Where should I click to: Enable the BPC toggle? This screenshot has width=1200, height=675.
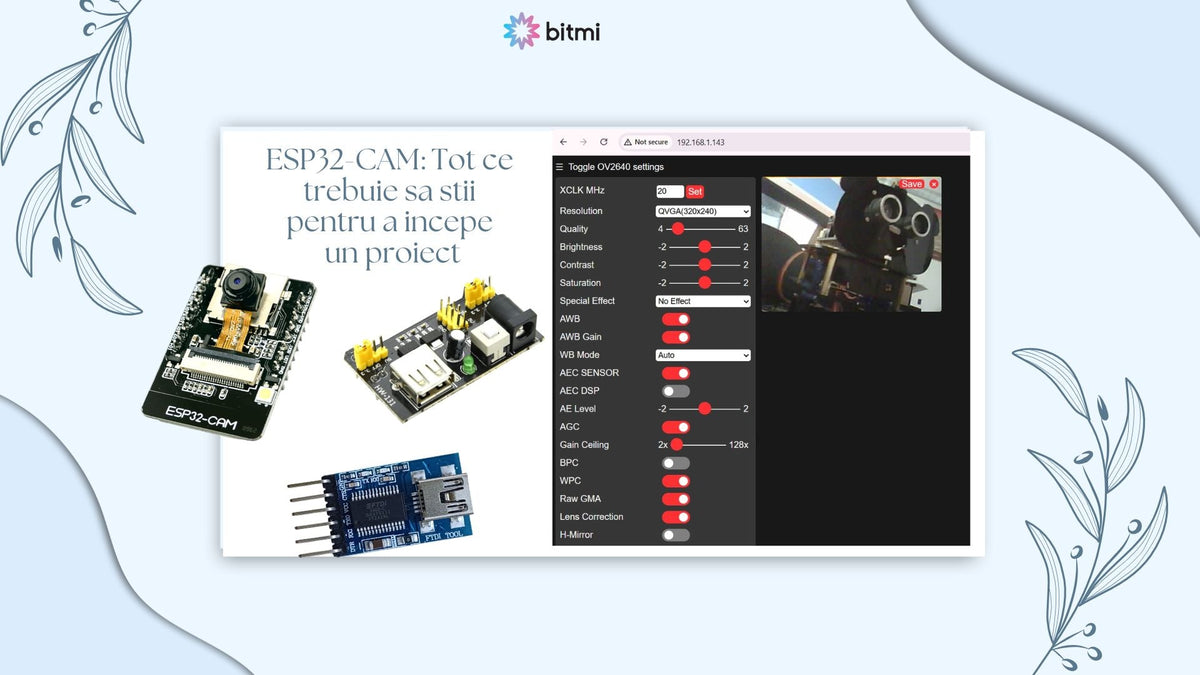point(676,463)
